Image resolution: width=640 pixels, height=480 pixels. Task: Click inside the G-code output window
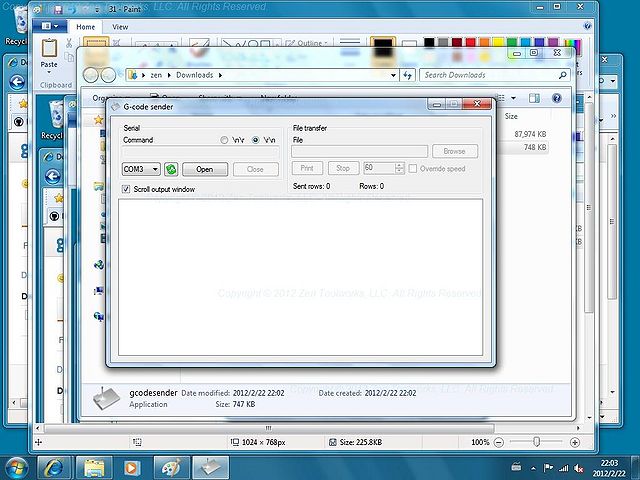[x=300, y=278]
